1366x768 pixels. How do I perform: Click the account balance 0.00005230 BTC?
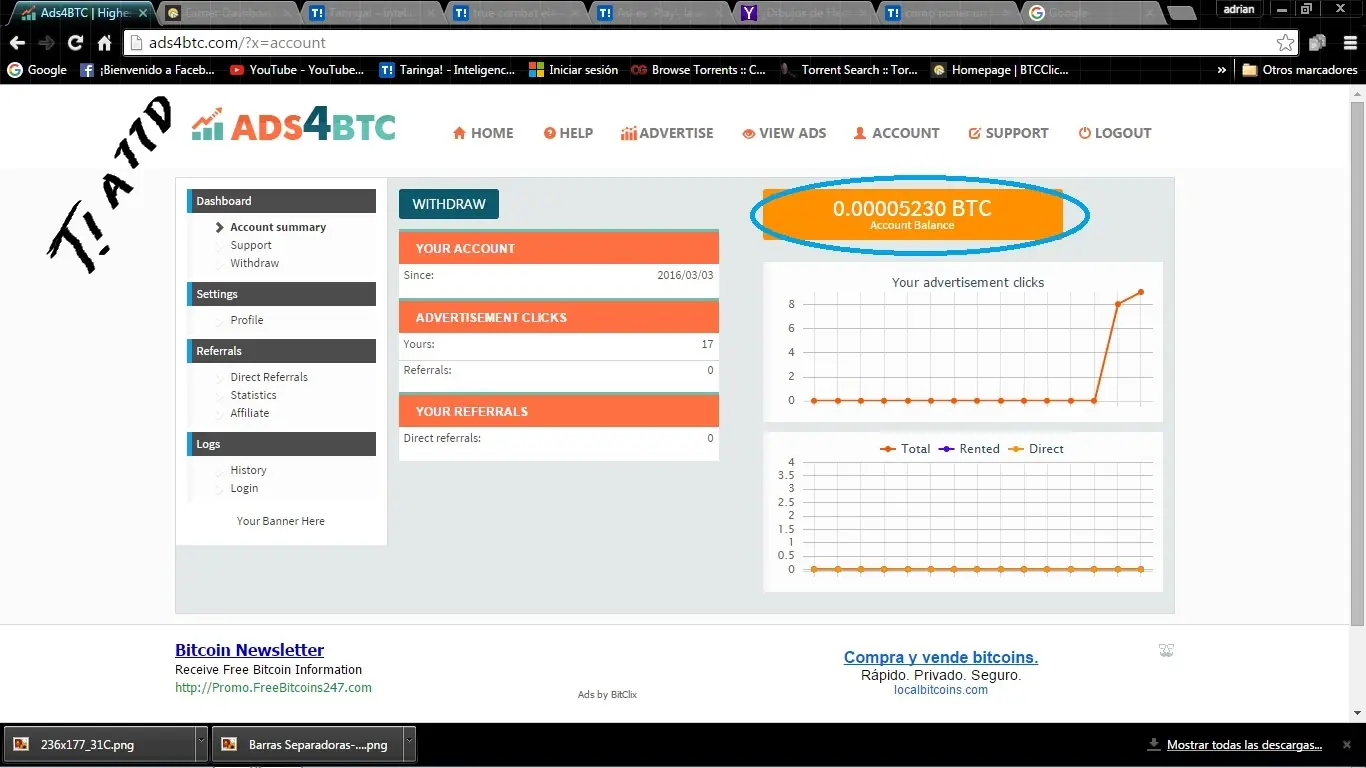pos(912,209)
